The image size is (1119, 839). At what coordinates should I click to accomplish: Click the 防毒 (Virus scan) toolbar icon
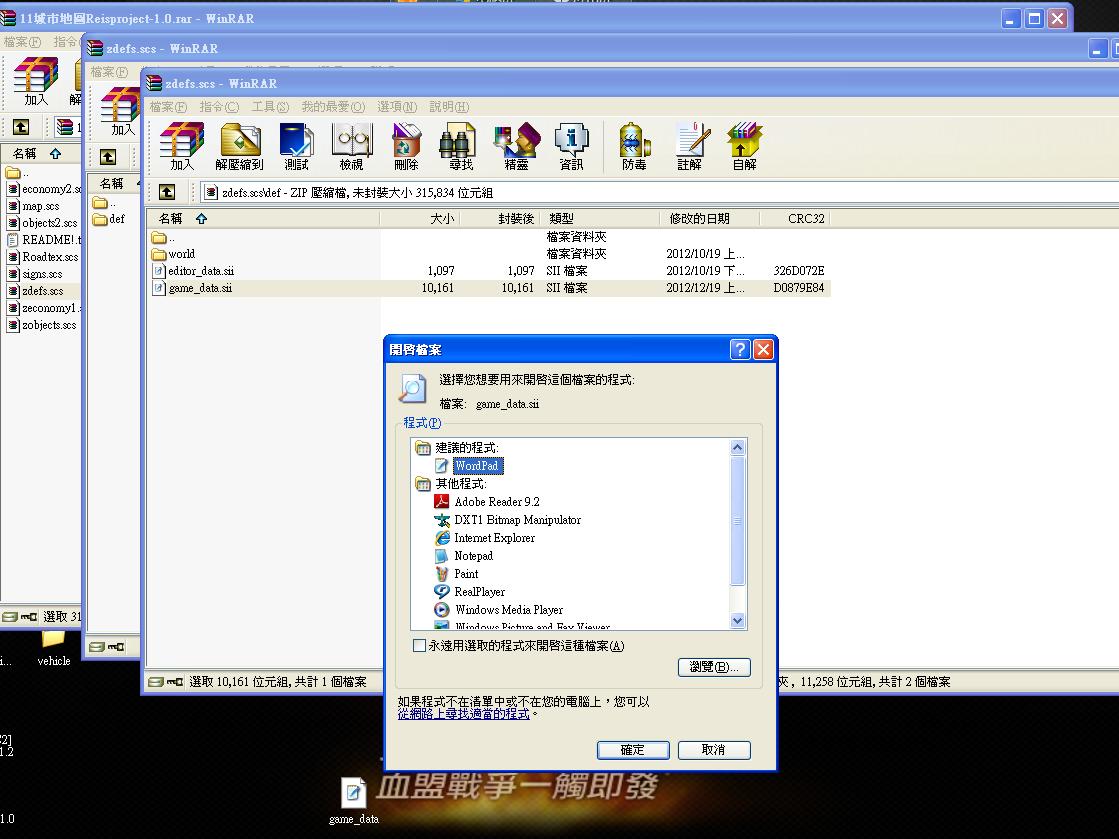pyautogui.click(x=634, y=146)
